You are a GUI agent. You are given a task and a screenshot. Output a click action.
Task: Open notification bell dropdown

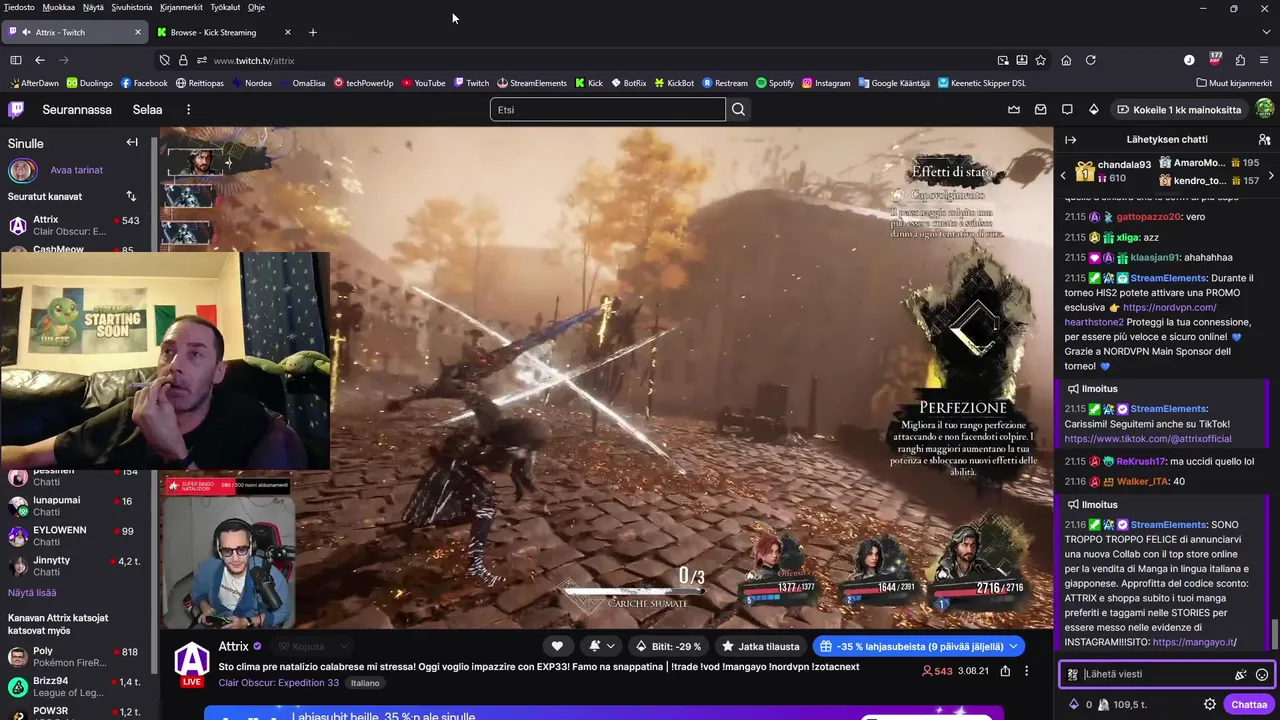coord(601,646)
